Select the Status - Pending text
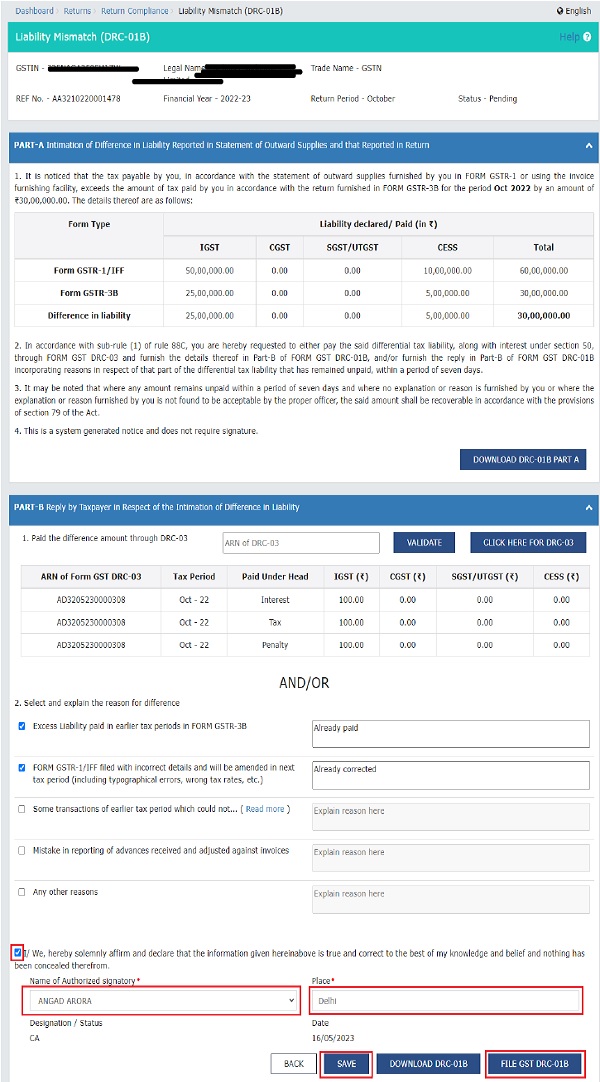Image resolution: width=600 pixels, height=1082 pixels. click(487, 99)
